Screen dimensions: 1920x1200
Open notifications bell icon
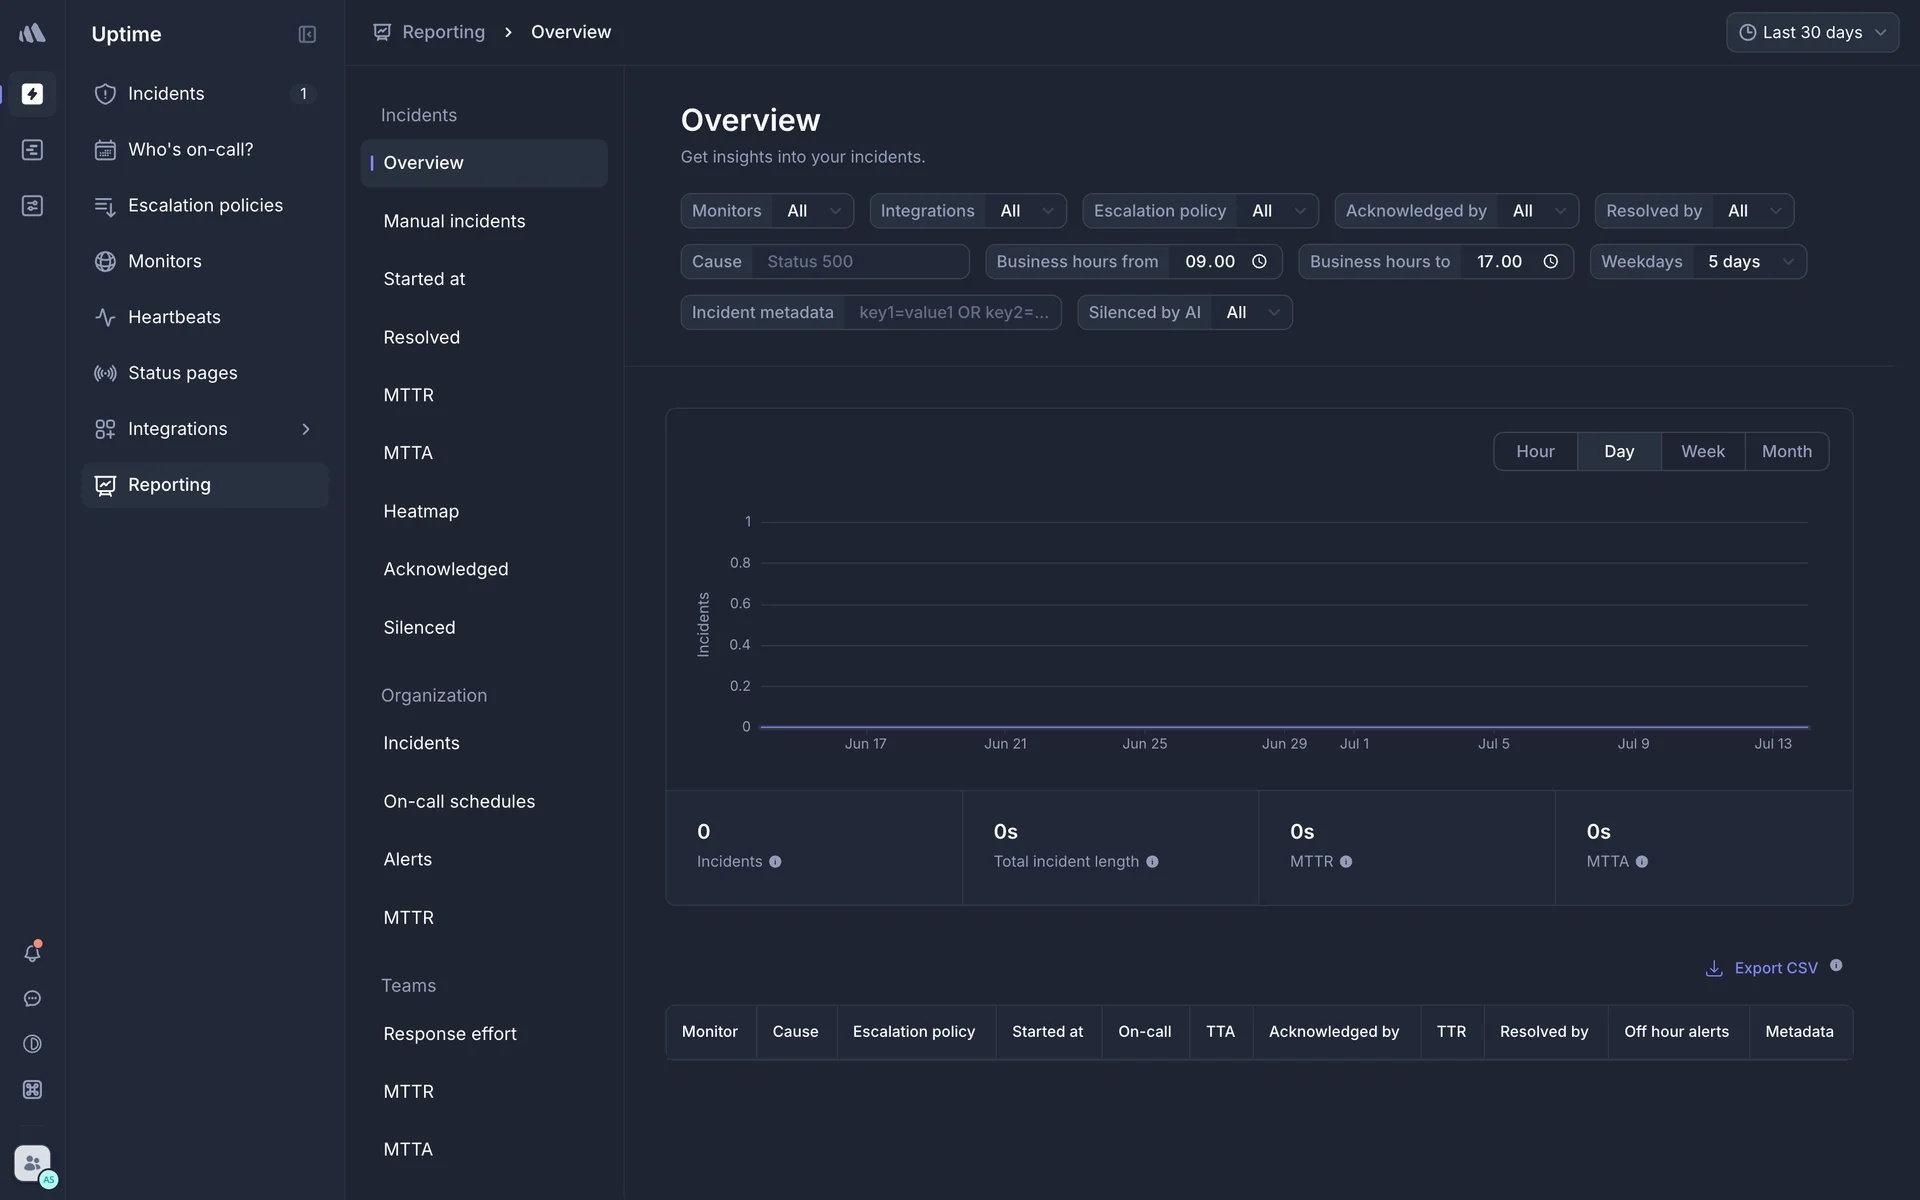pos(32,953)
